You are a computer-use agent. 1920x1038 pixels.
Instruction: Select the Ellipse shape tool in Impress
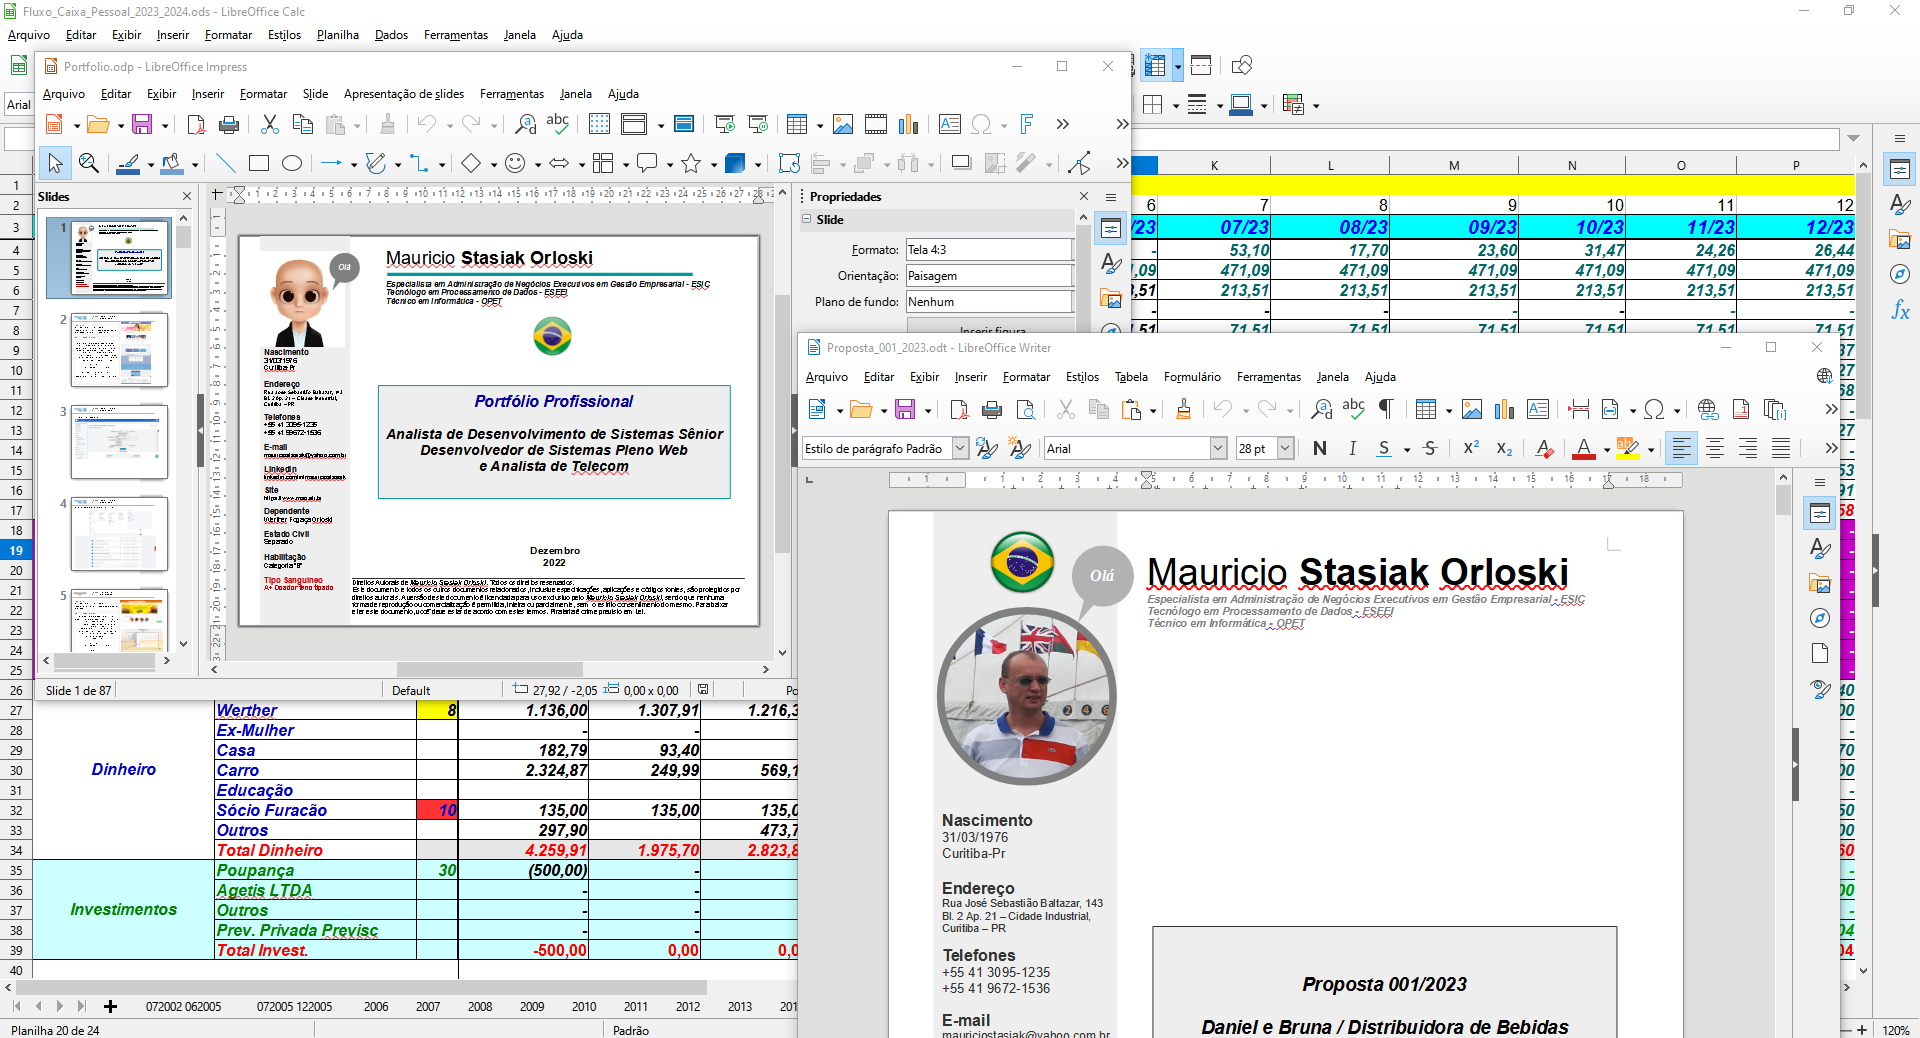[x=292, y=163]
